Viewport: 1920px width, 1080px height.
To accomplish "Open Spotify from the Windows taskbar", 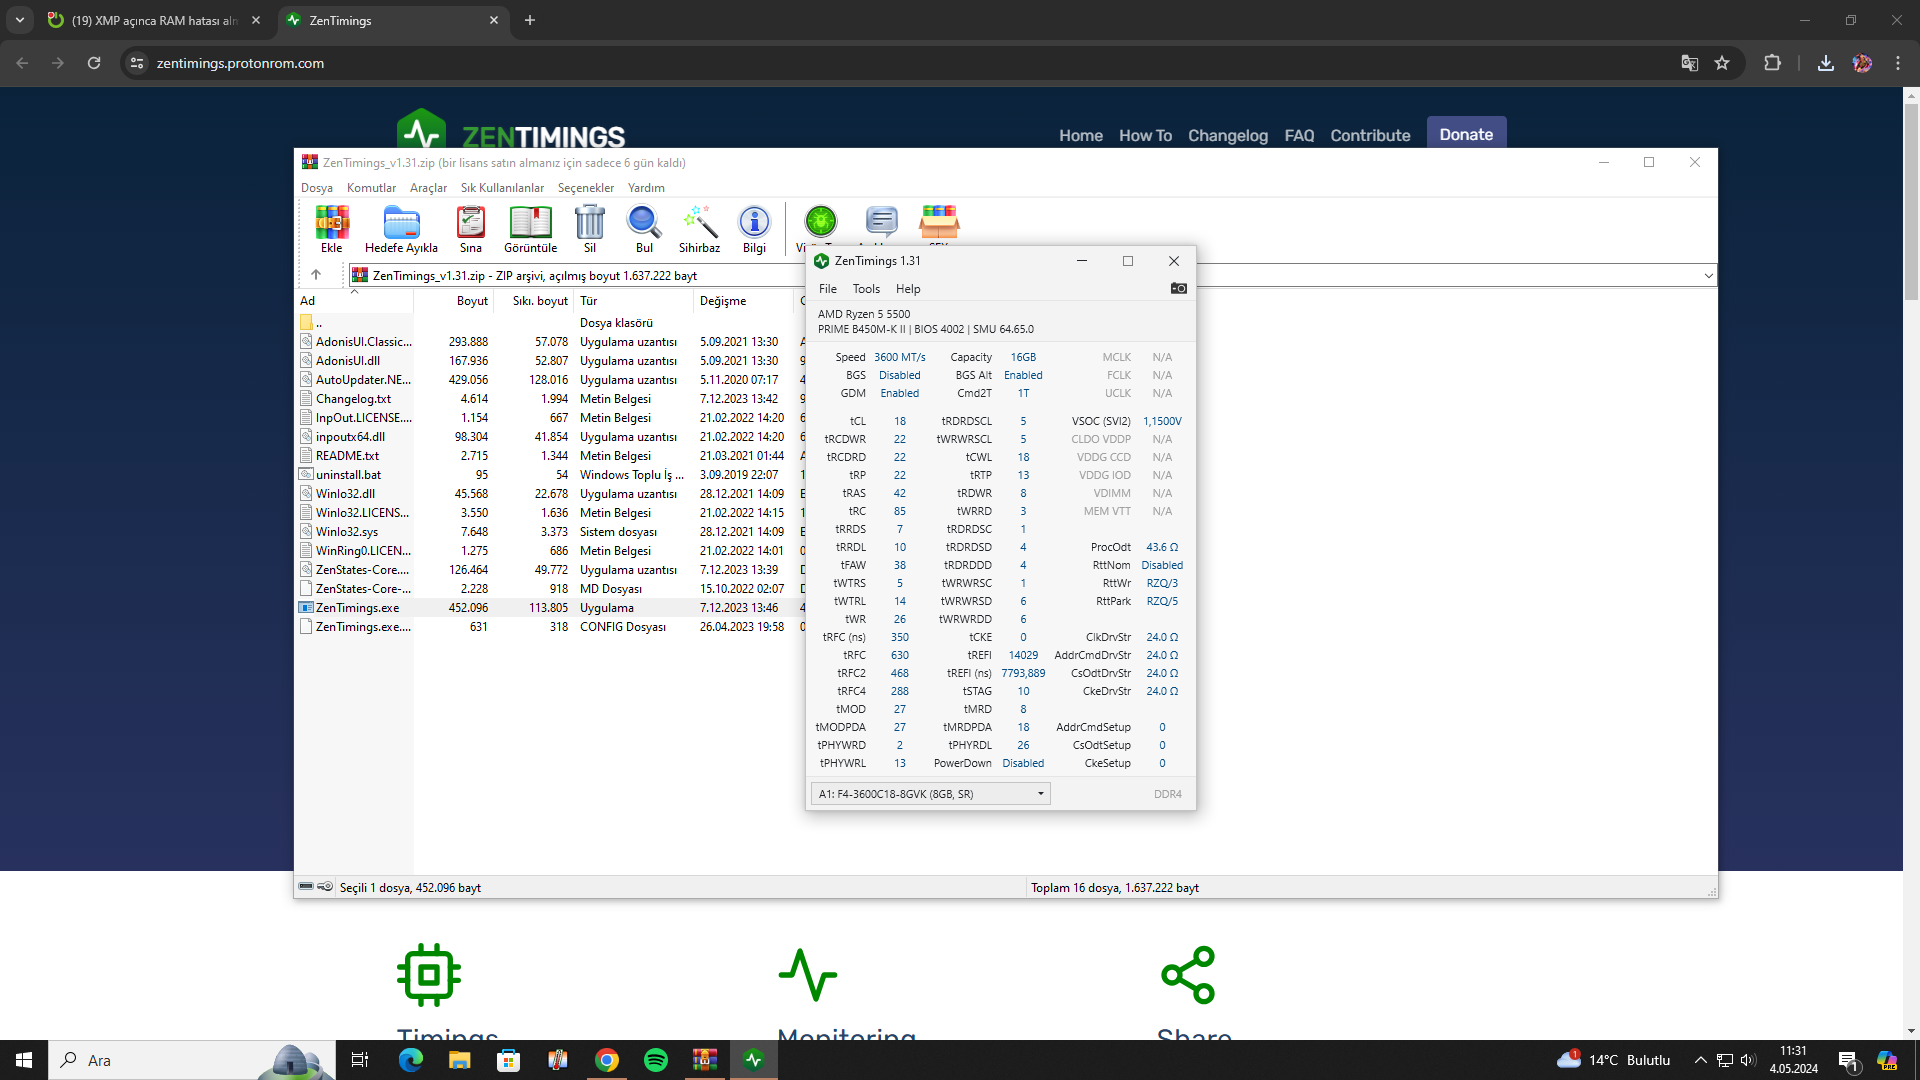I will coord(656,1060).
